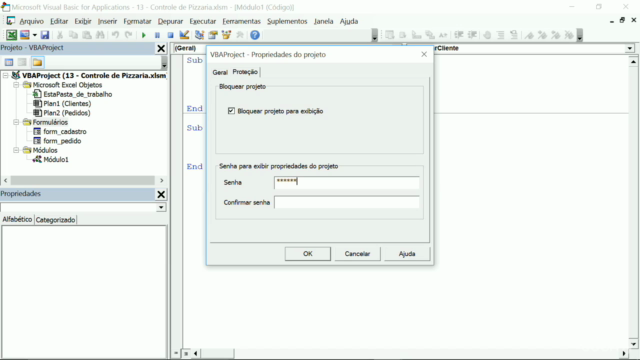This screenshot has width=640, height=360.
Task: Collapse the Formulários folder node
Action: [x=16, y=122]
